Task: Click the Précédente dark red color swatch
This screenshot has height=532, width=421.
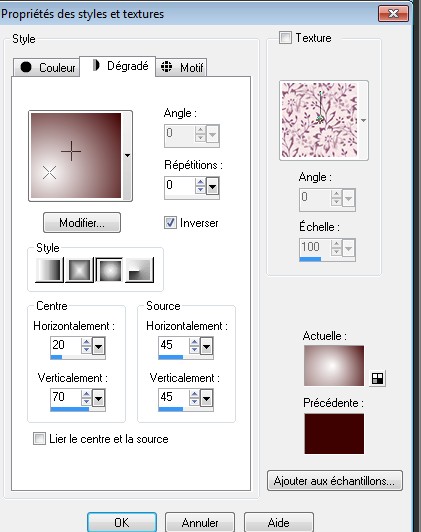Action: click(334, 434)
